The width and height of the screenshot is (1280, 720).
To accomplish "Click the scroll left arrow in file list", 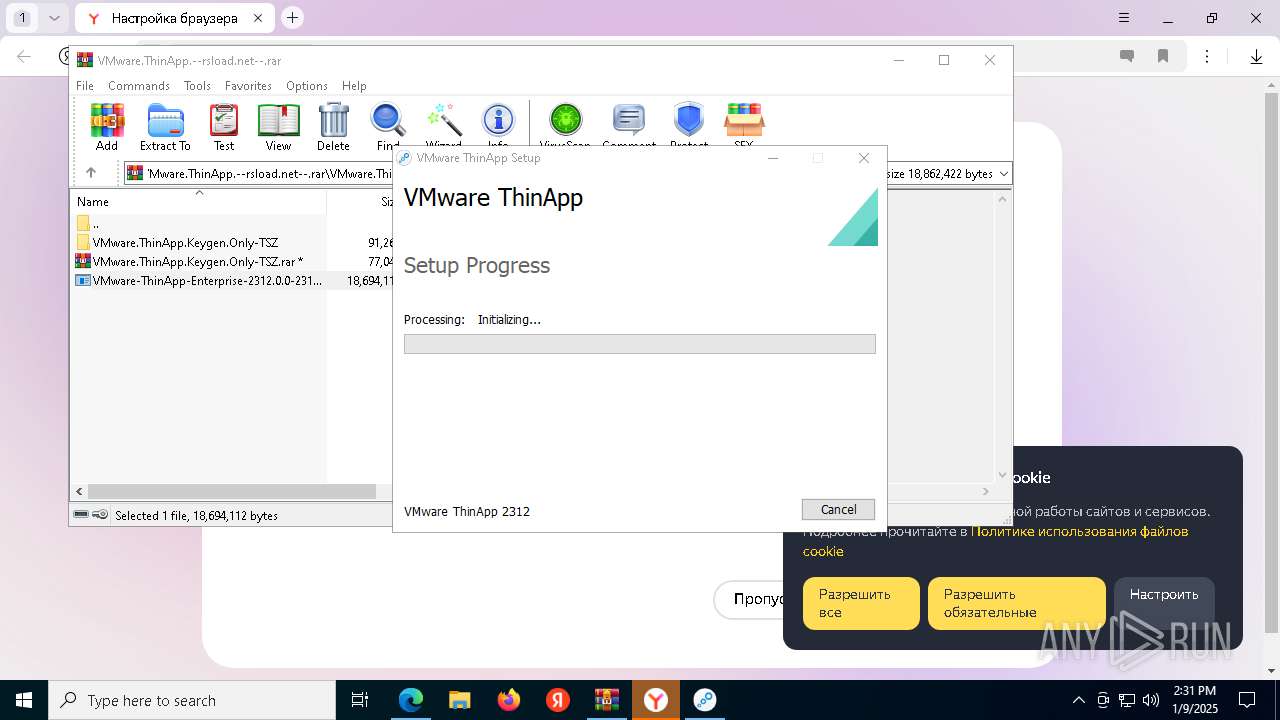I will (79, 492).
